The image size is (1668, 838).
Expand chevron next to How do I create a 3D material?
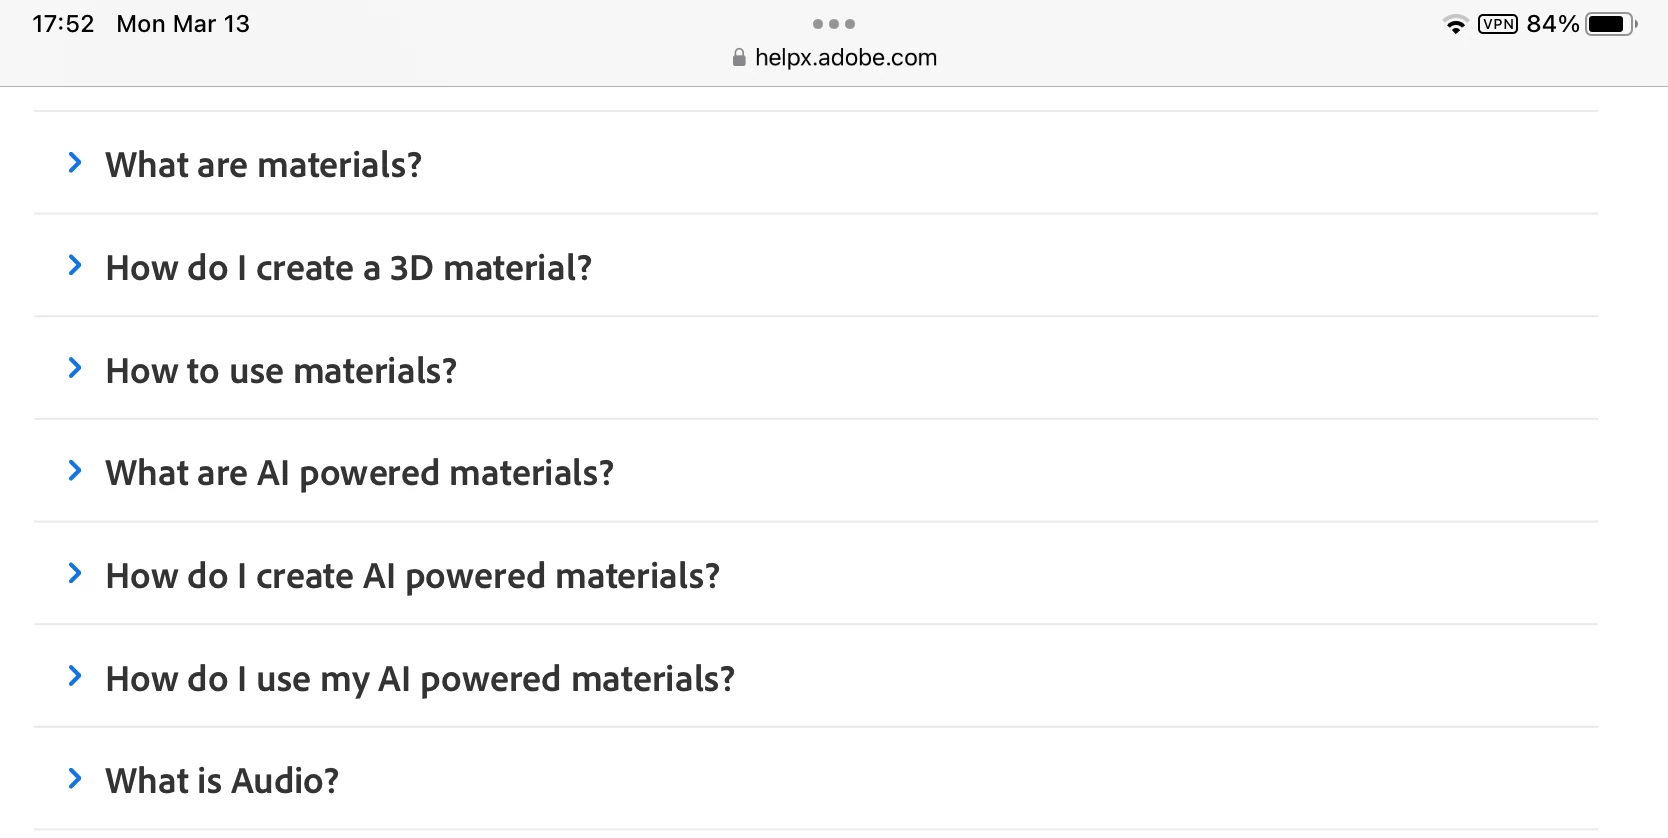(75, 265)
